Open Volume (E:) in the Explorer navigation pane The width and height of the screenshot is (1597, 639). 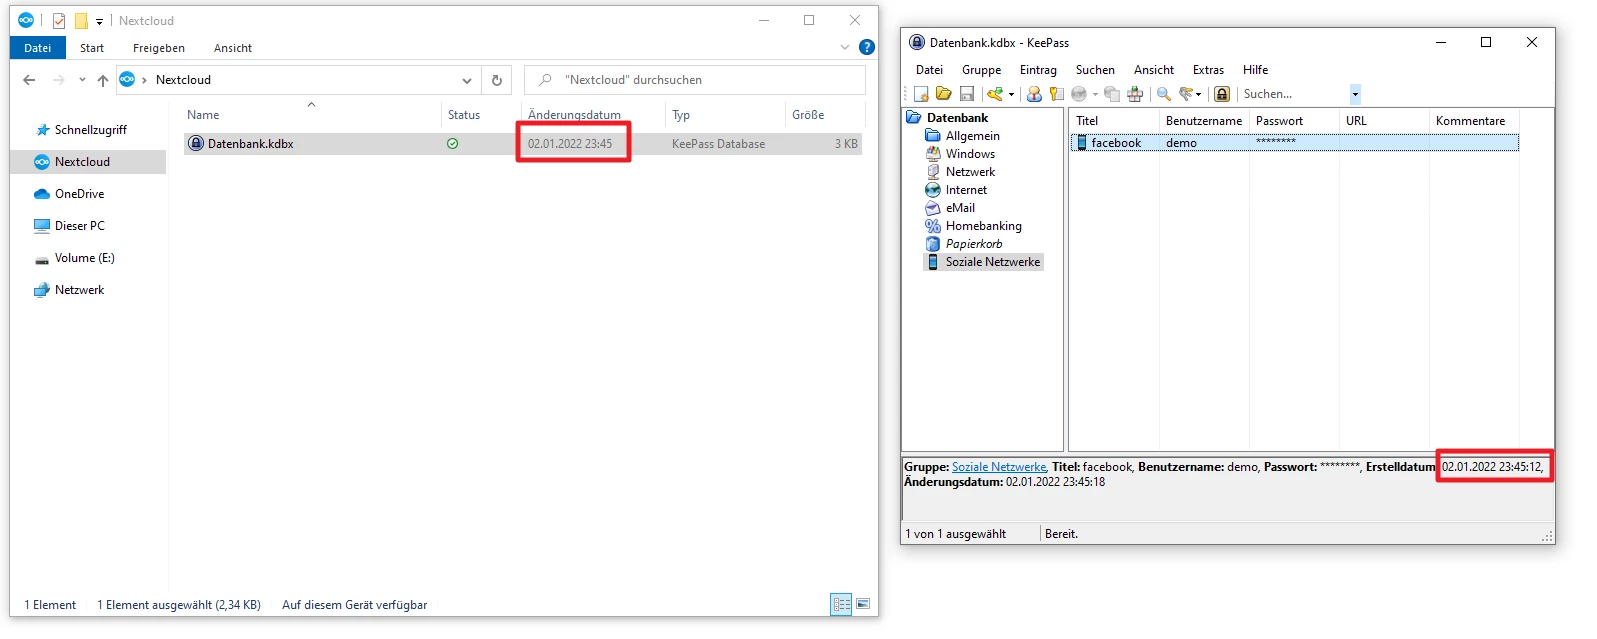tap(84, 258)
